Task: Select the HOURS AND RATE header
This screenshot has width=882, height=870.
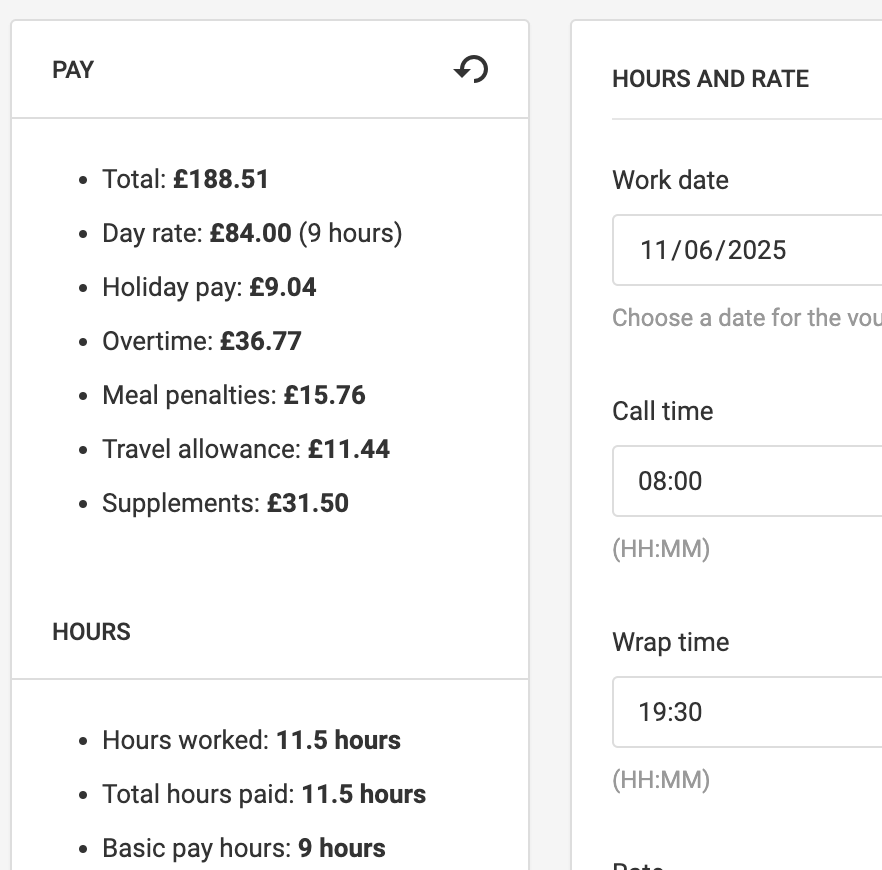Action: coord(710,78)
